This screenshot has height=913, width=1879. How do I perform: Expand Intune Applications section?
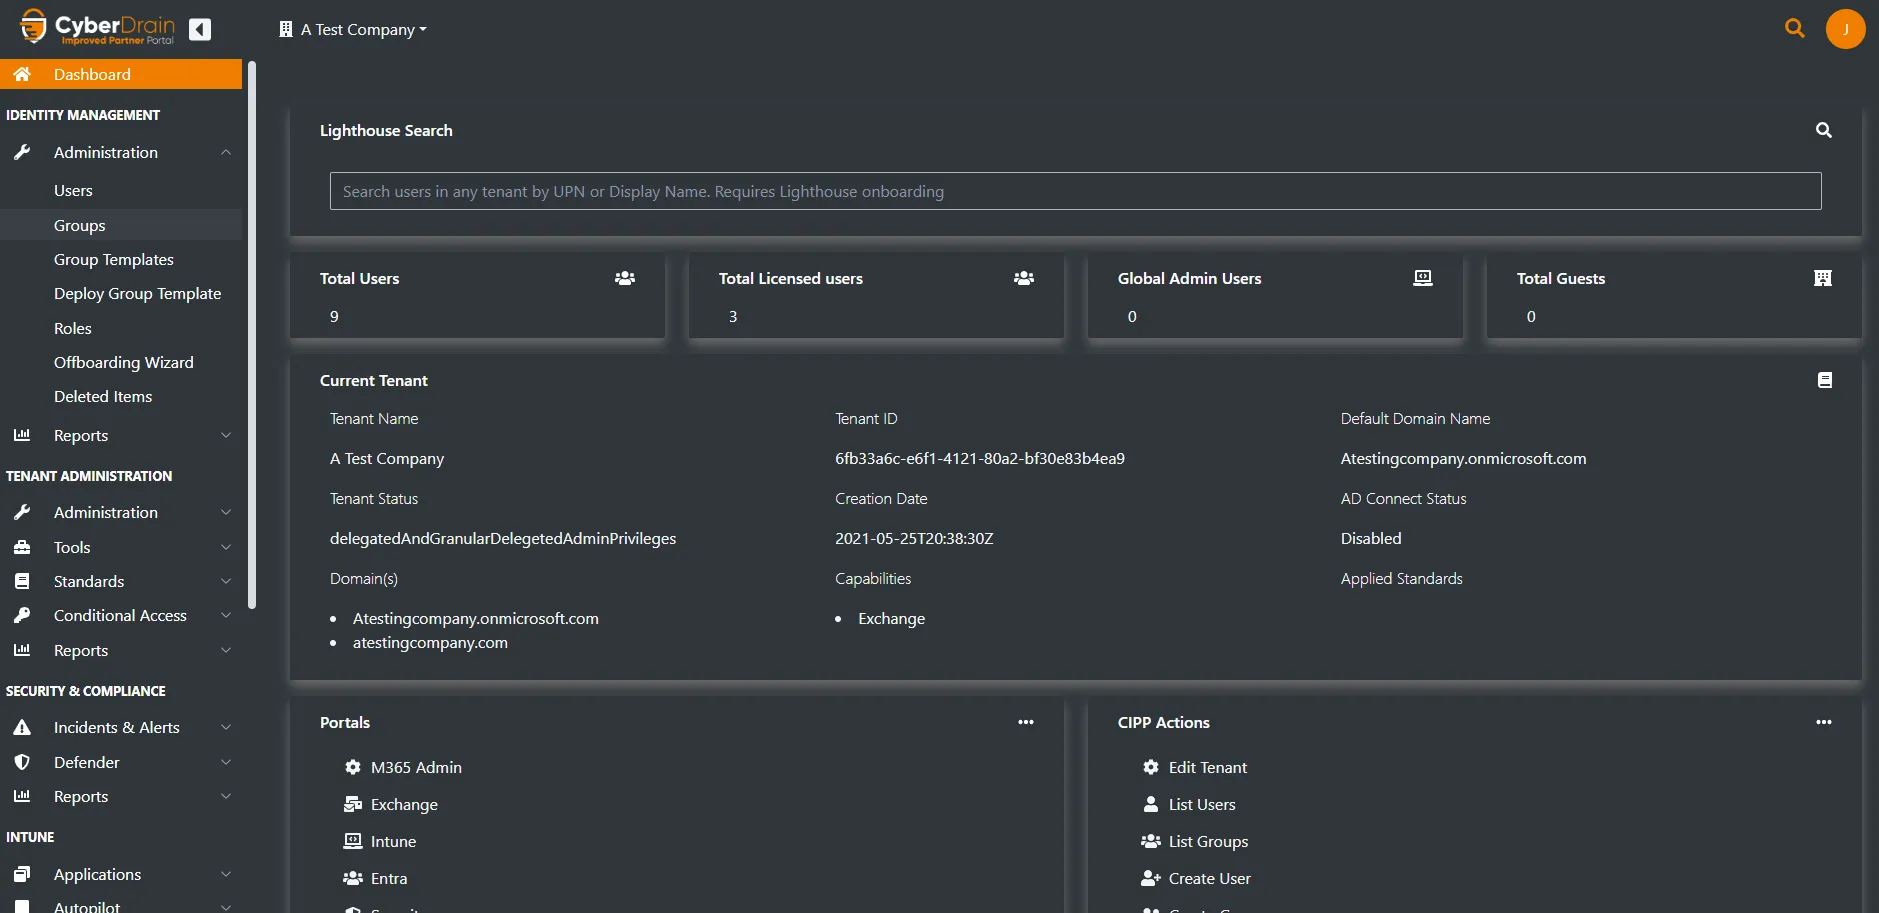click(121, 875)
